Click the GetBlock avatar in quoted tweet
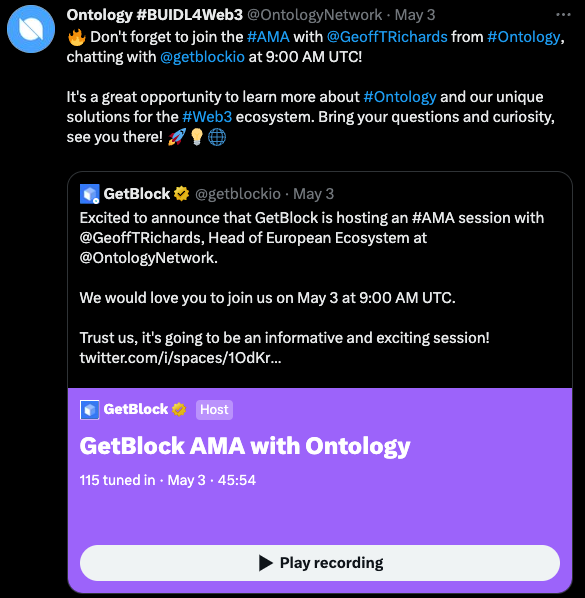Screen dimensions: 585x598 [x=90, y=194]
